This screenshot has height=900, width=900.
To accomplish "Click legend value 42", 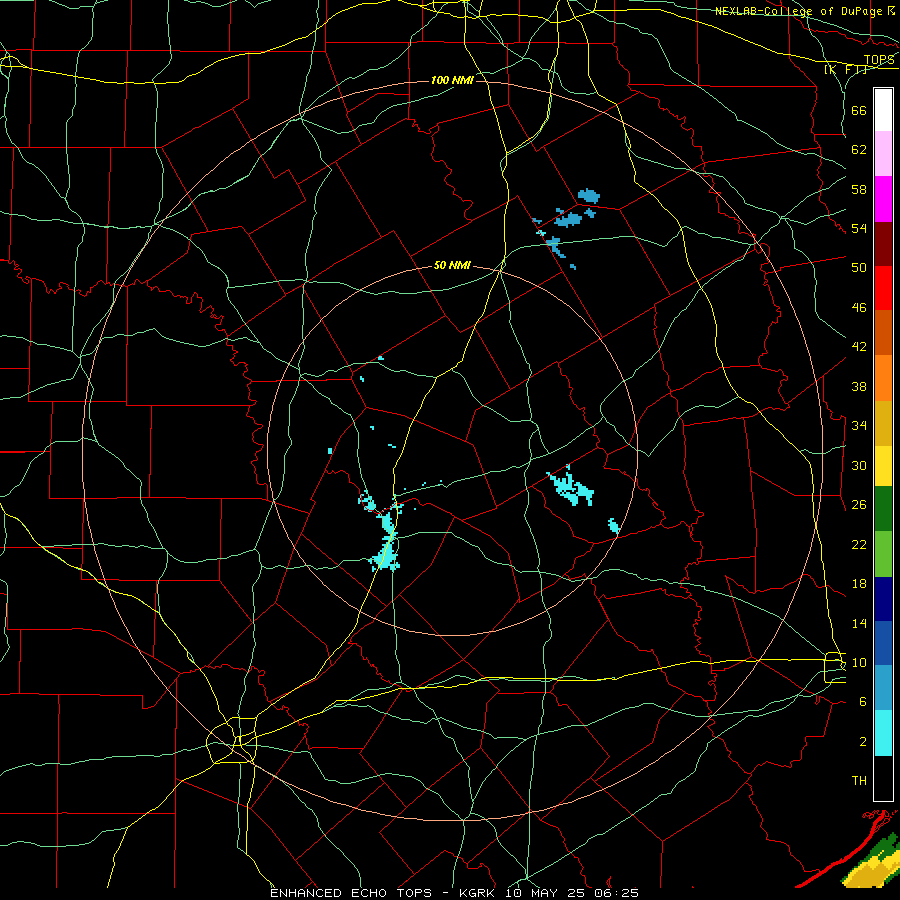I will (859, 347).
